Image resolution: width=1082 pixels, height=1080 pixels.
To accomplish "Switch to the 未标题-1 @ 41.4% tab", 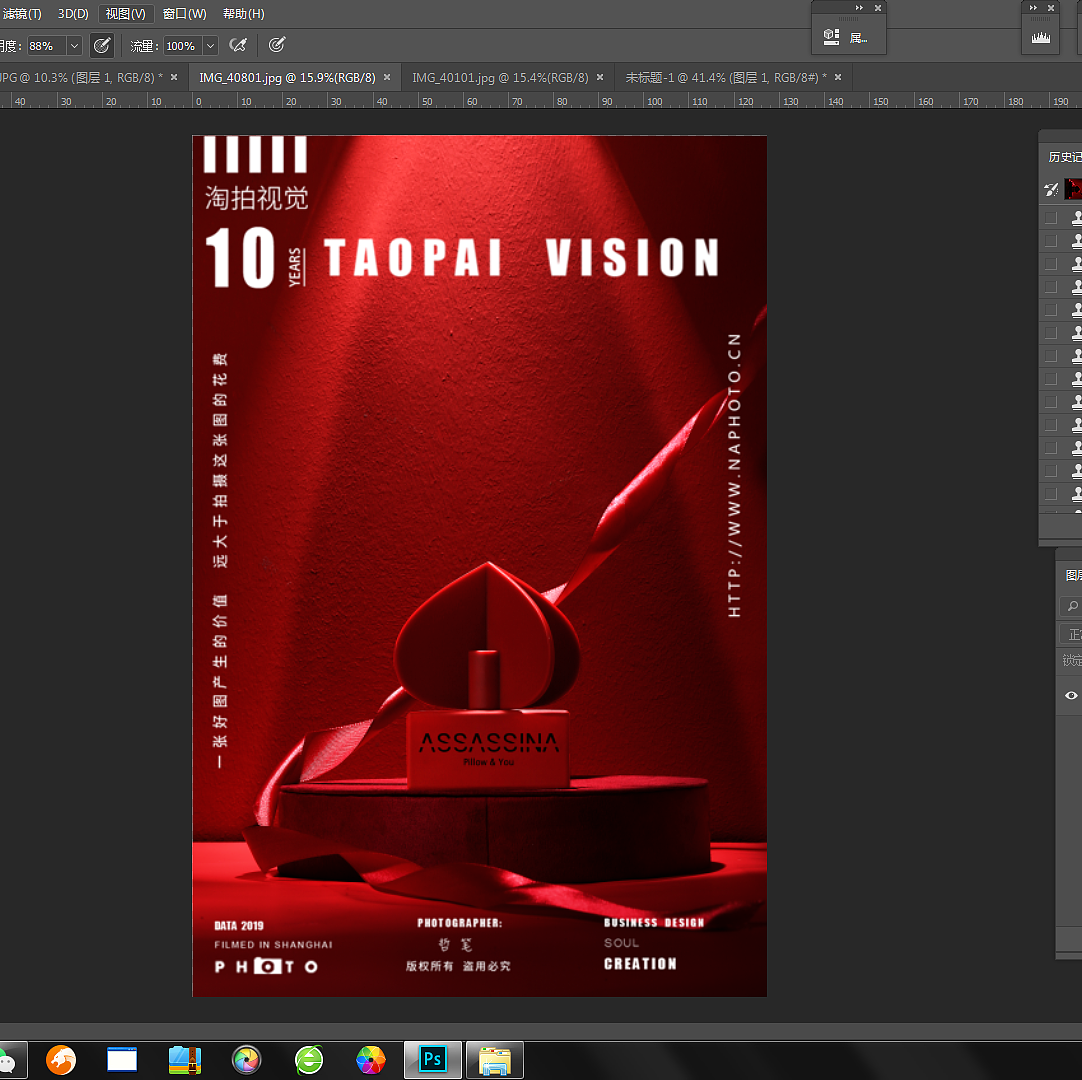I will 726,77.
